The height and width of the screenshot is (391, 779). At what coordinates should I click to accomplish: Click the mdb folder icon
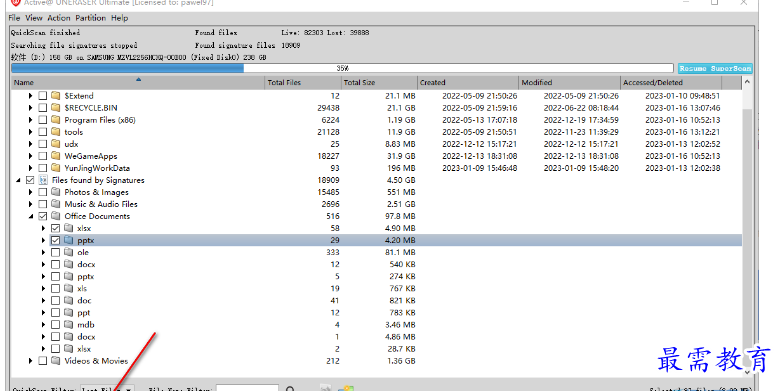click(69, 324)
